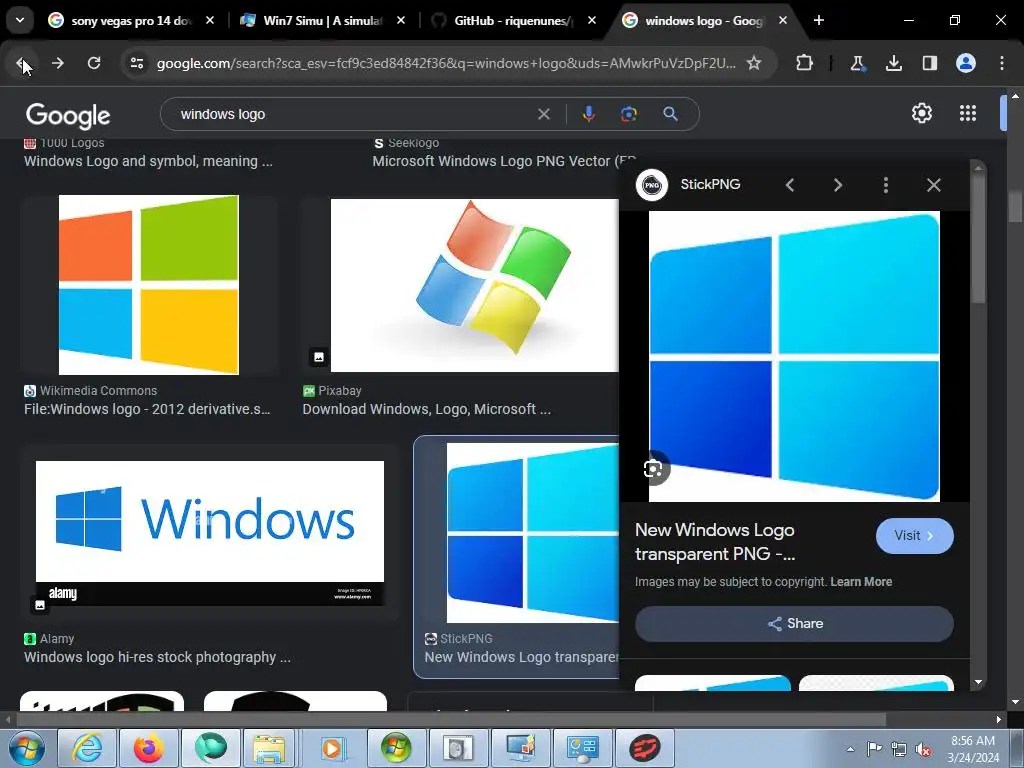1024x768 pixels.
Task: Click the address bar URL
Action: click(x=446, y=63)
